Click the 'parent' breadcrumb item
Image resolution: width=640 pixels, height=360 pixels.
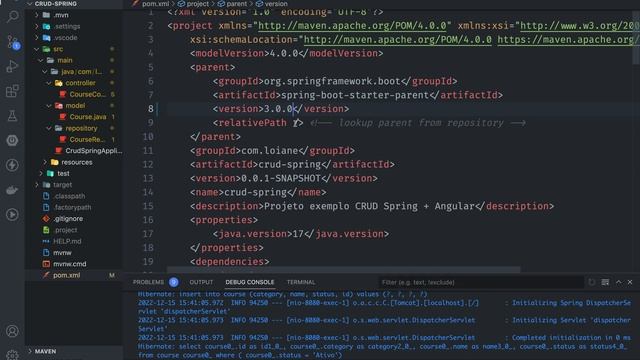237,4
